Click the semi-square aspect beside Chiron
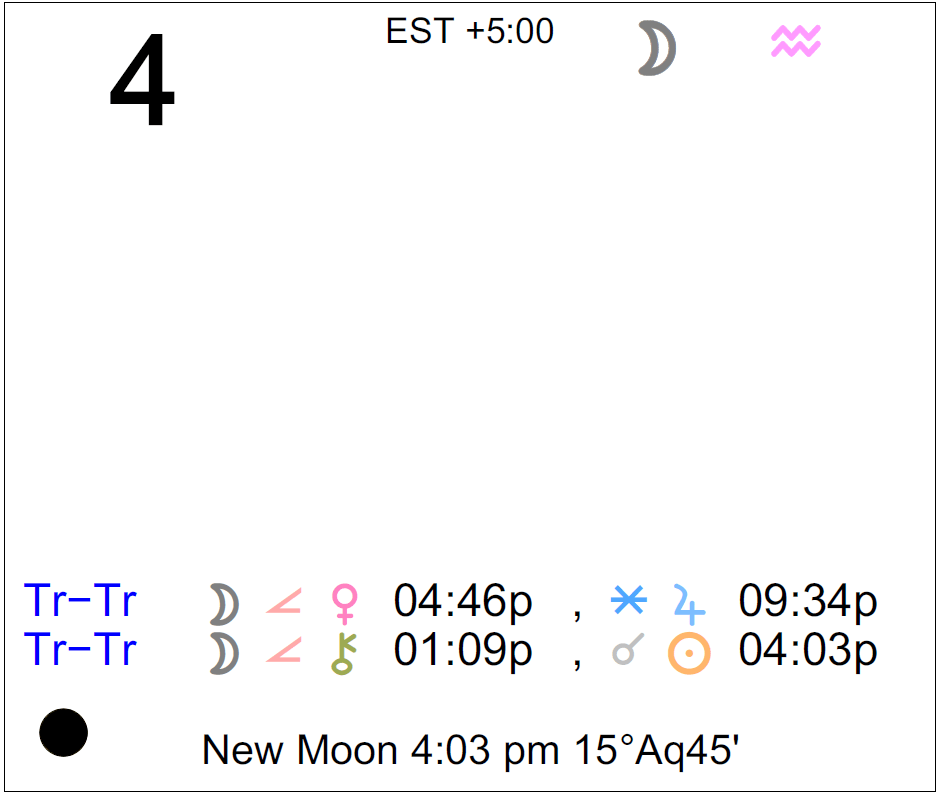The height and width of the screenshot is (795, 941). tap(284, 650)
